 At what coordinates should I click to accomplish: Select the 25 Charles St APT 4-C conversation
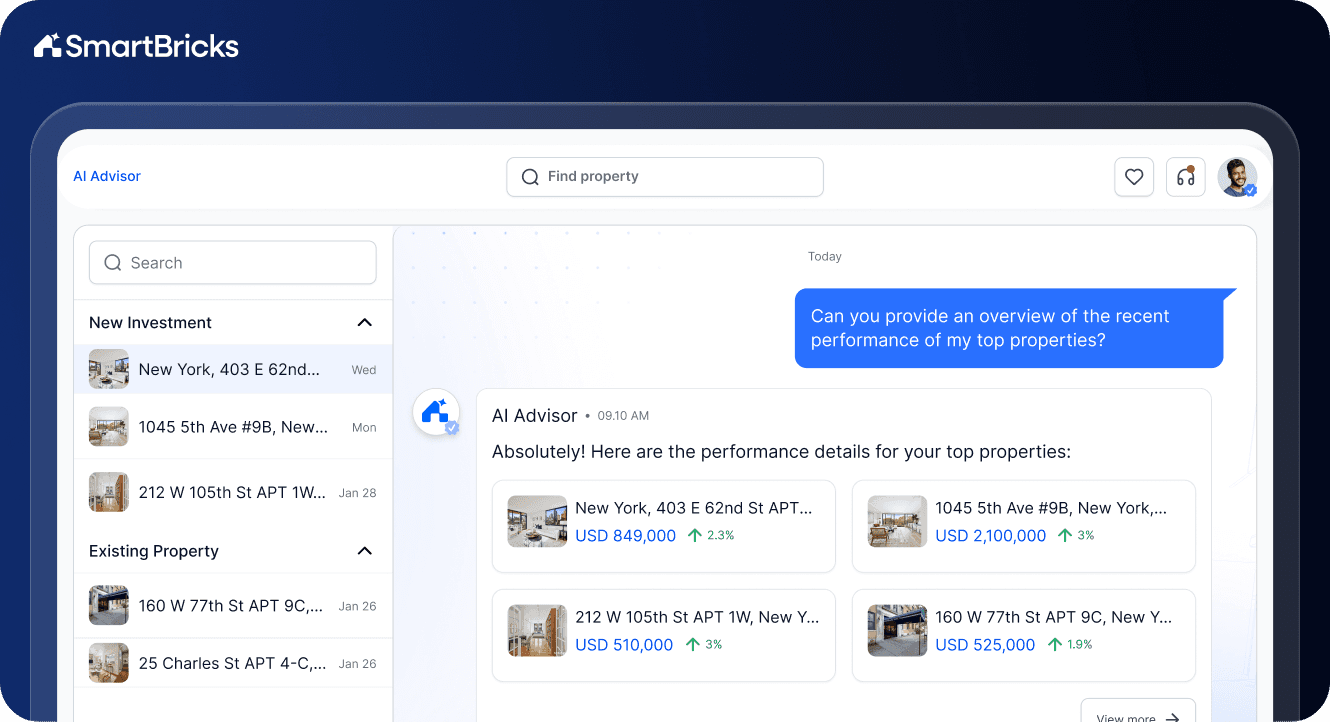232,663
